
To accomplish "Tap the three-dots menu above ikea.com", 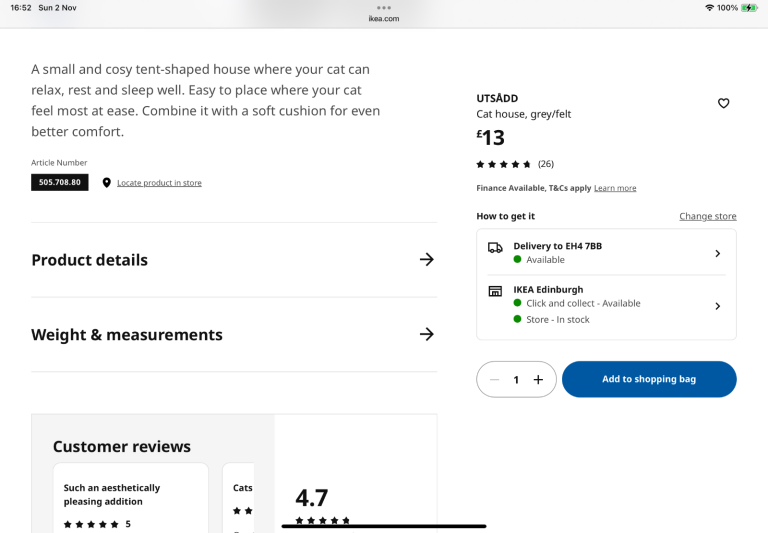I will [384, 7].
